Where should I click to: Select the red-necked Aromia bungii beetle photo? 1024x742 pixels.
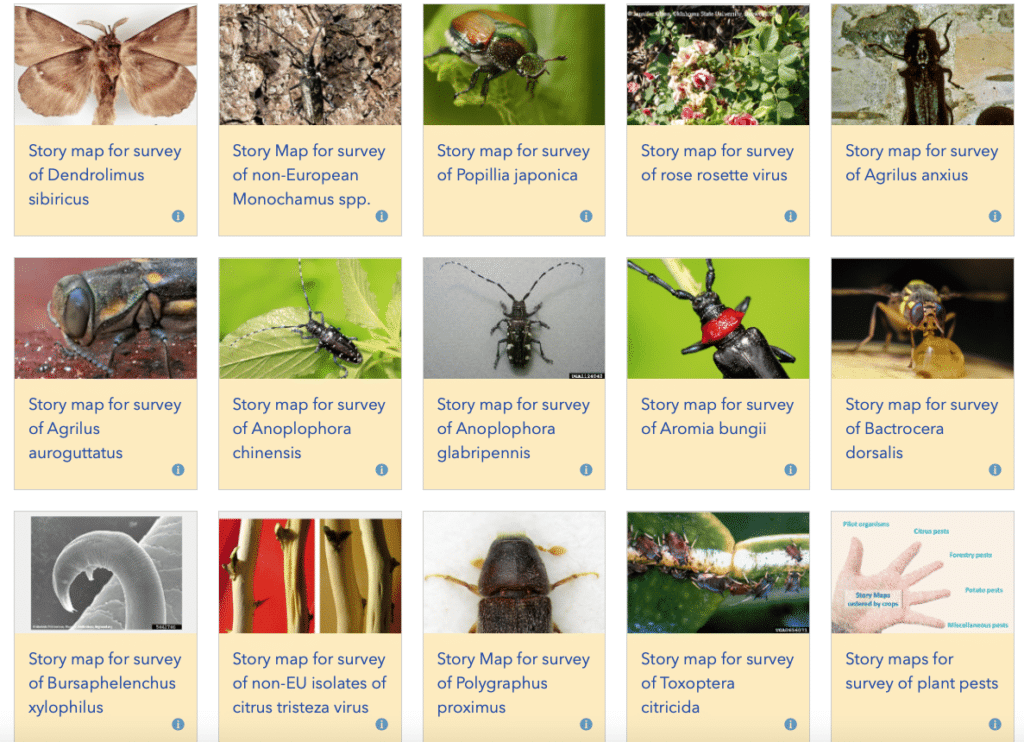718,318
